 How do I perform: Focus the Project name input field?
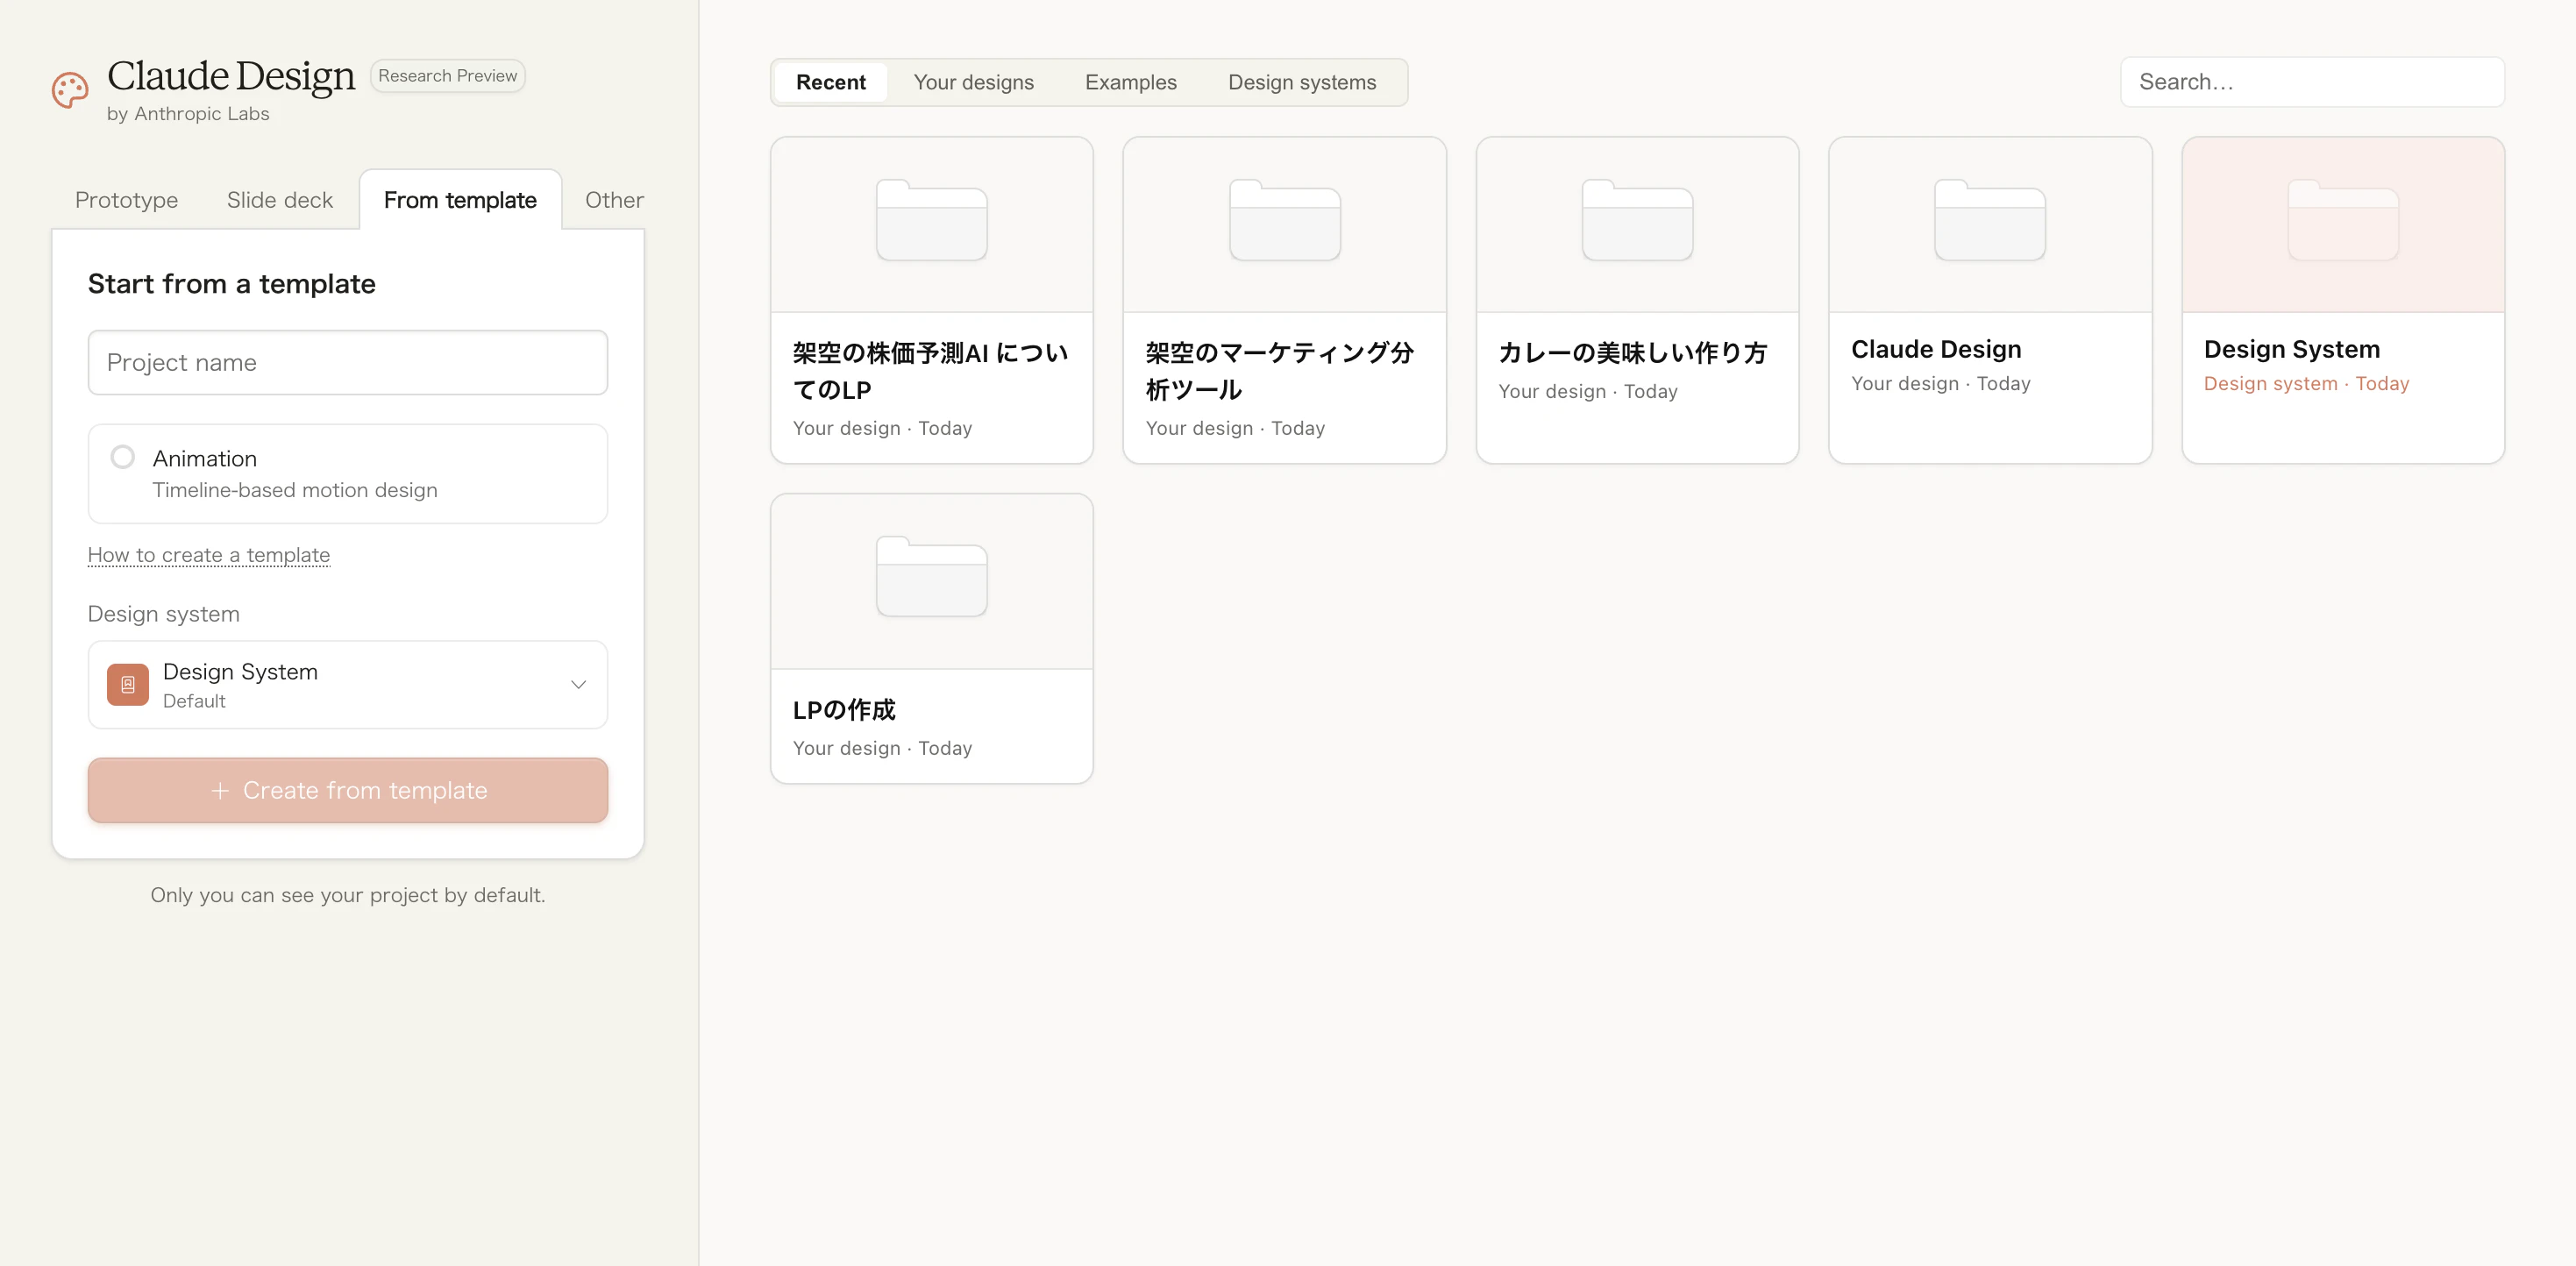[348, 362]
